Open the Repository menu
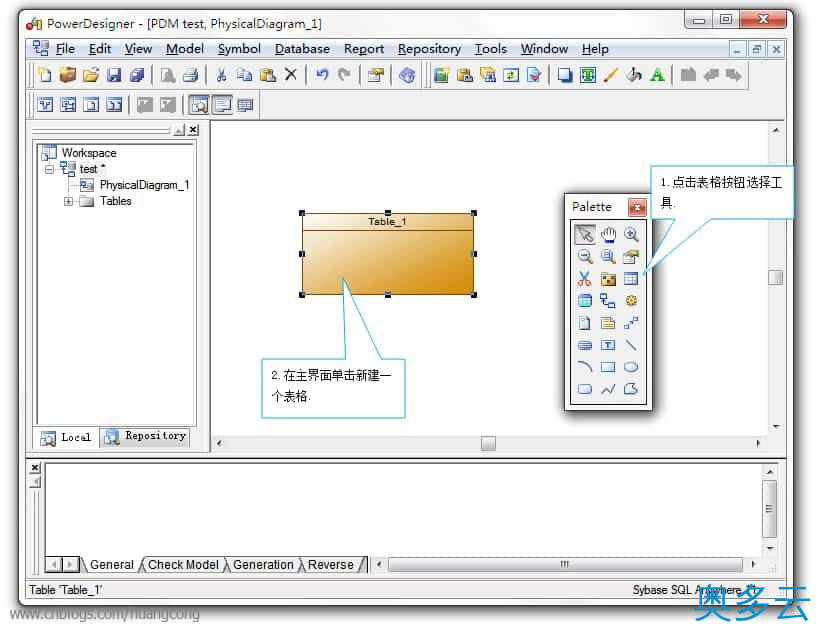The width and height of the screenshot is (821, 632). pyautogui.click(x=429, y=49)
